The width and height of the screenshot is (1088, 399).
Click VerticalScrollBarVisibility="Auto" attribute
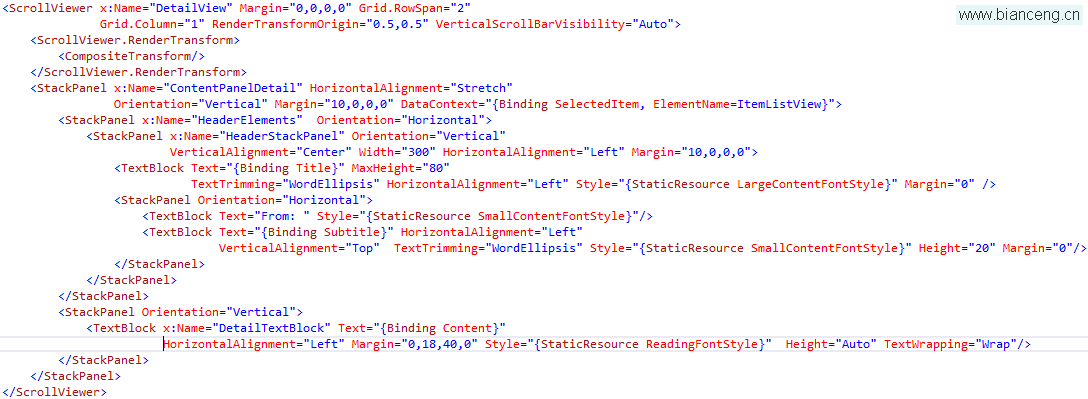(x=554, y=24)
